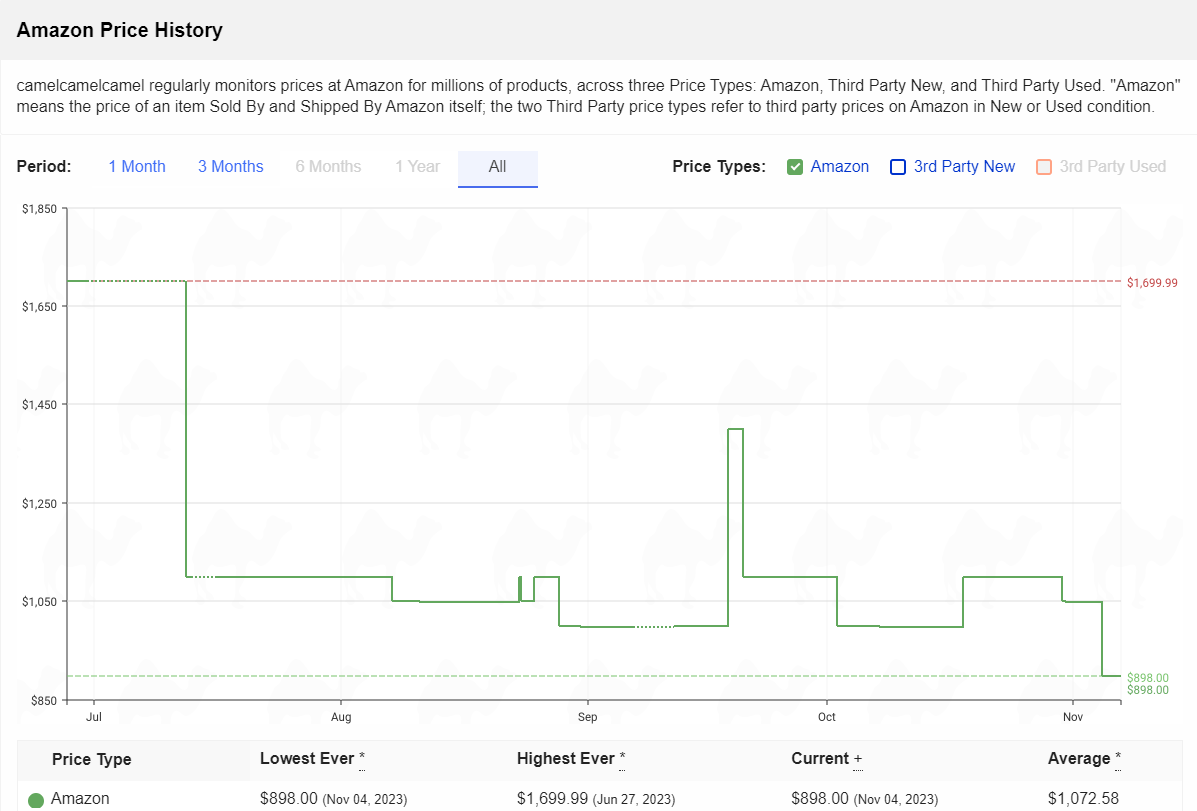Click the $1,450 y-axis label
This screenshot has height=811, width=1197.
click(40, 405)
